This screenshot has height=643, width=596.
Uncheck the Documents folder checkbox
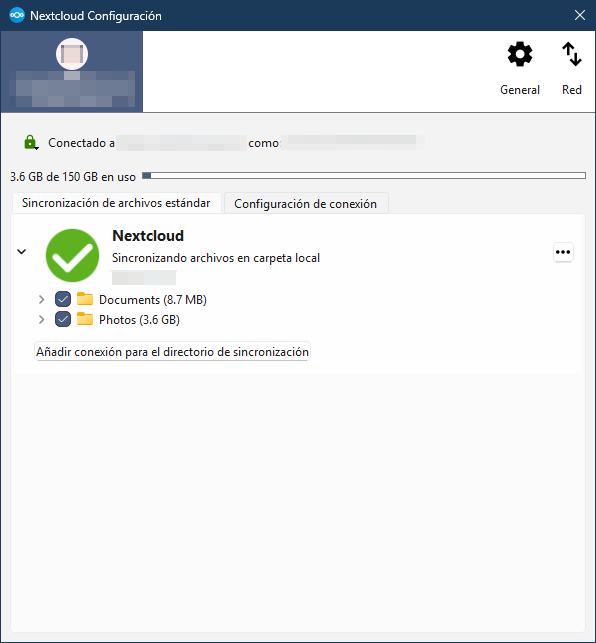coord(63,299)
